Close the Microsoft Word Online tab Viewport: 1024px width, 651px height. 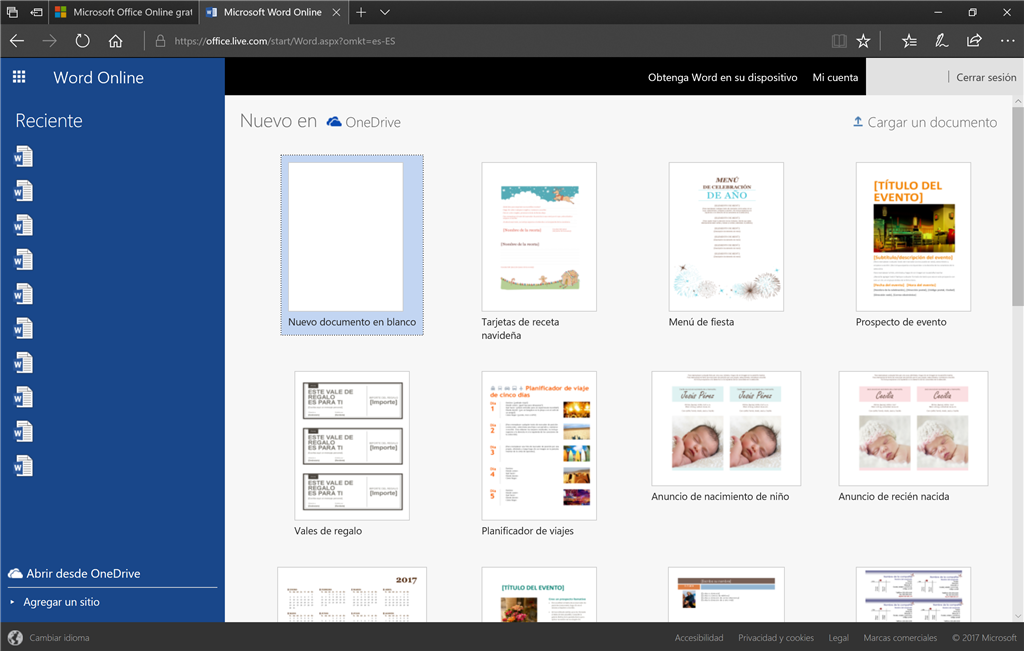point(336,12)
